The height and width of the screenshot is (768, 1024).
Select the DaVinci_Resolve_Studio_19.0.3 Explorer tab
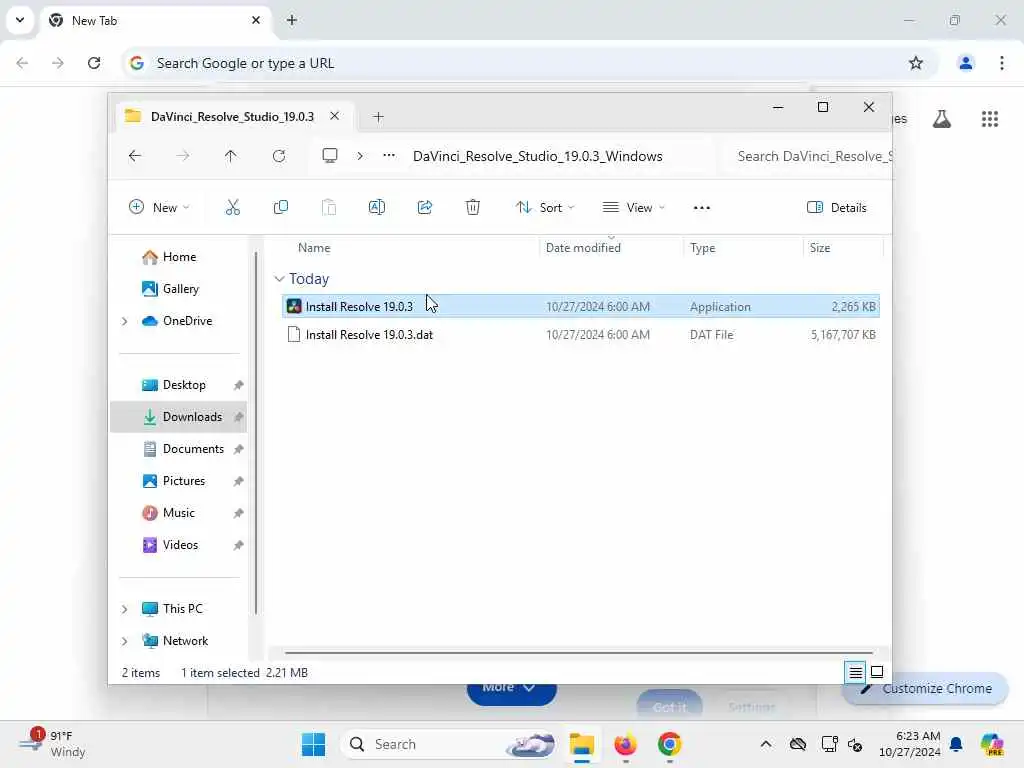[x=232, y=116]
